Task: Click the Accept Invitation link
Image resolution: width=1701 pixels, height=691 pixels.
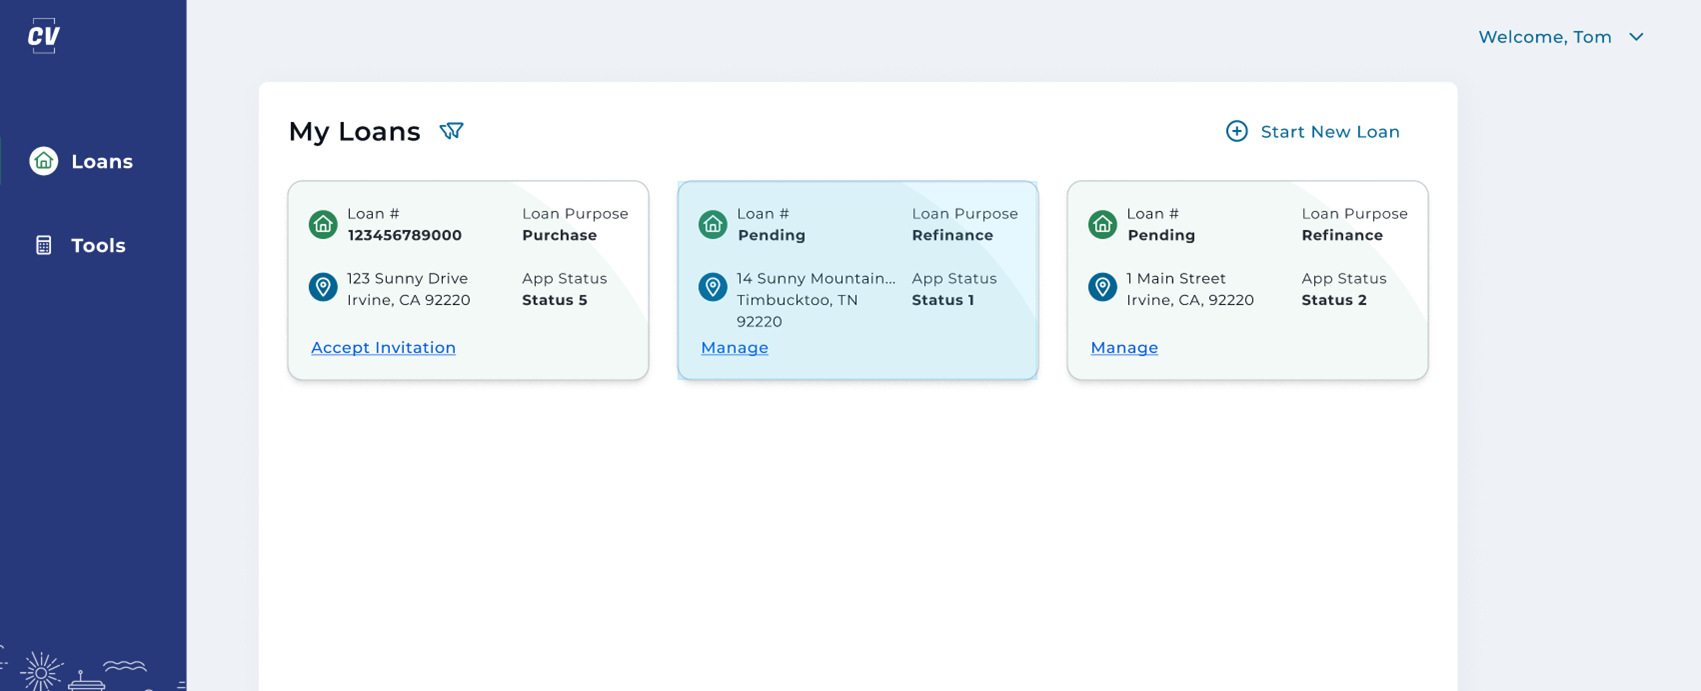Action: pyautogui.click(x=383, y=348)
